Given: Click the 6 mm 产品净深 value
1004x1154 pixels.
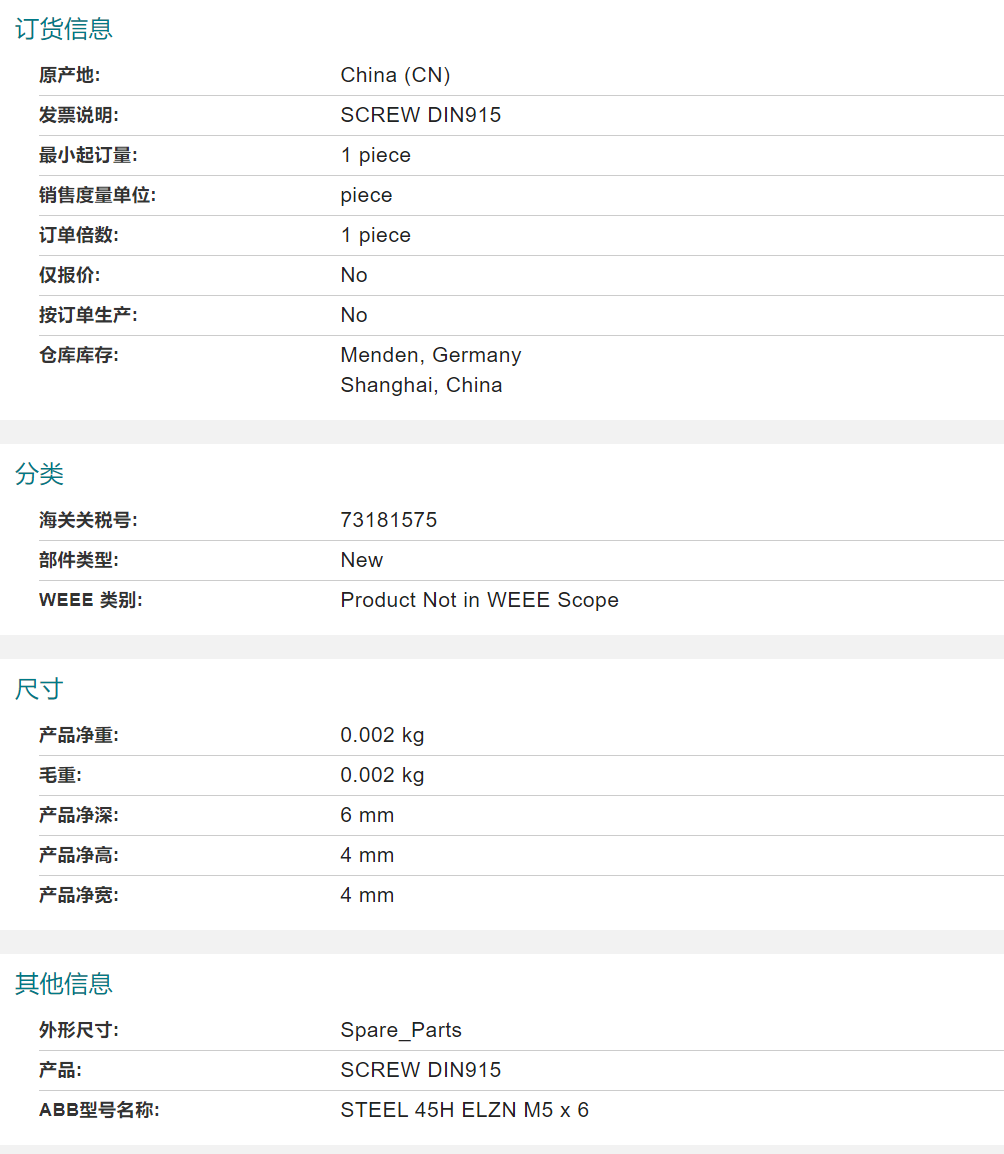Looking at the screenshot, I should 367,815.
